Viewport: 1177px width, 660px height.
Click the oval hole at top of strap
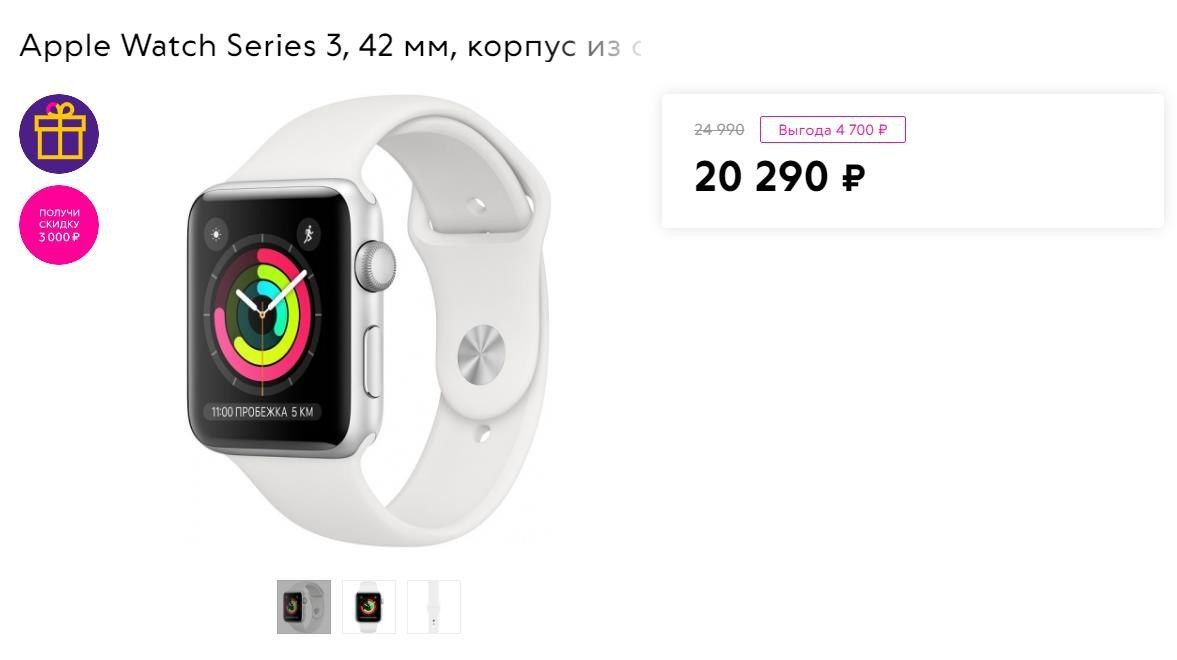476,204
